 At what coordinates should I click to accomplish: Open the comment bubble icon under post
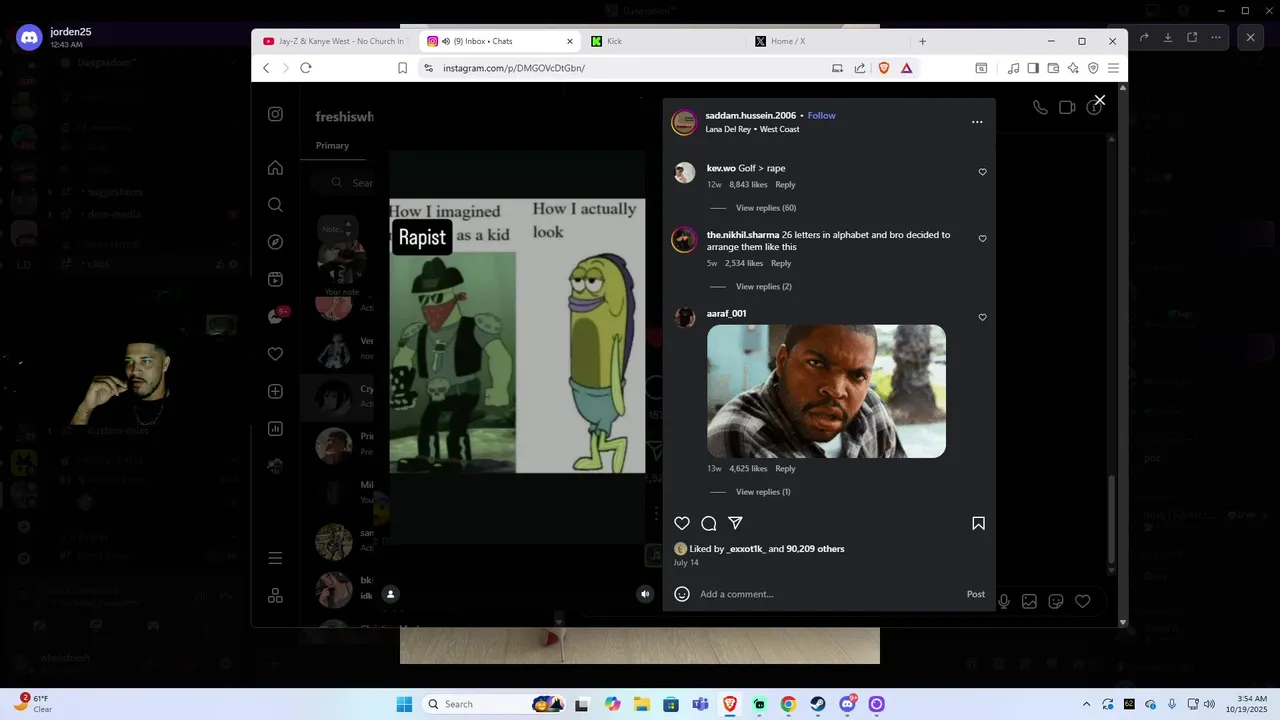(709, 523)
